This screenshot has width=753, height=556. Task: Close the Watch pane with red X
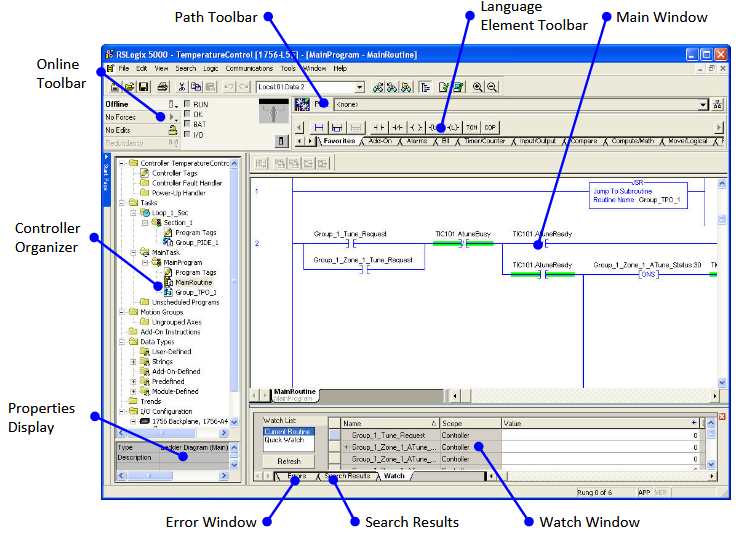click(722, 417)
